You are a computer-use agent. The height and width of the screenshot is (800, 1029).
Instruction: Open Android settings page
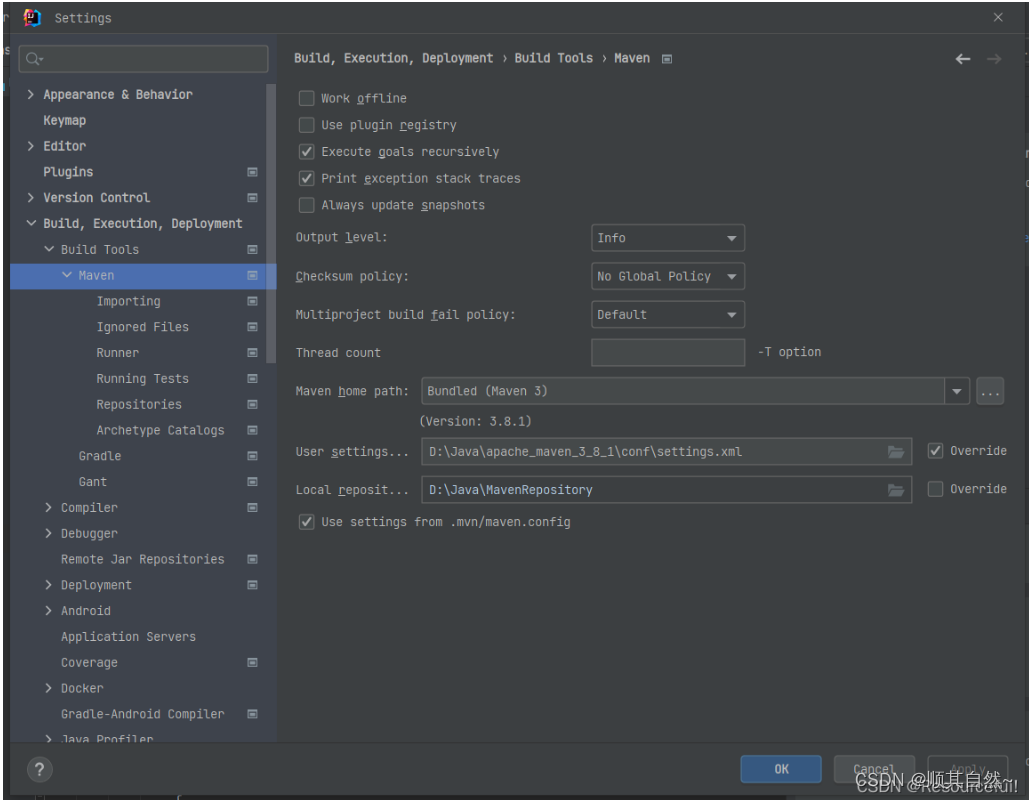(x=85, y=611)
